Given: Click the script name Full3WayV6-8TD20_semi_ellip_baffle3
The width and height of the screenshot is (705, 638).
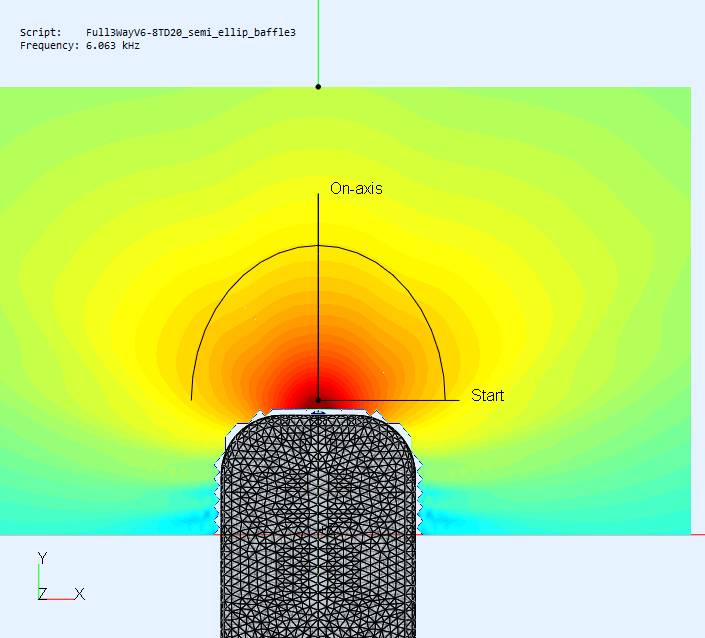Looking at the screenshot, I should (x=191, y=32).
